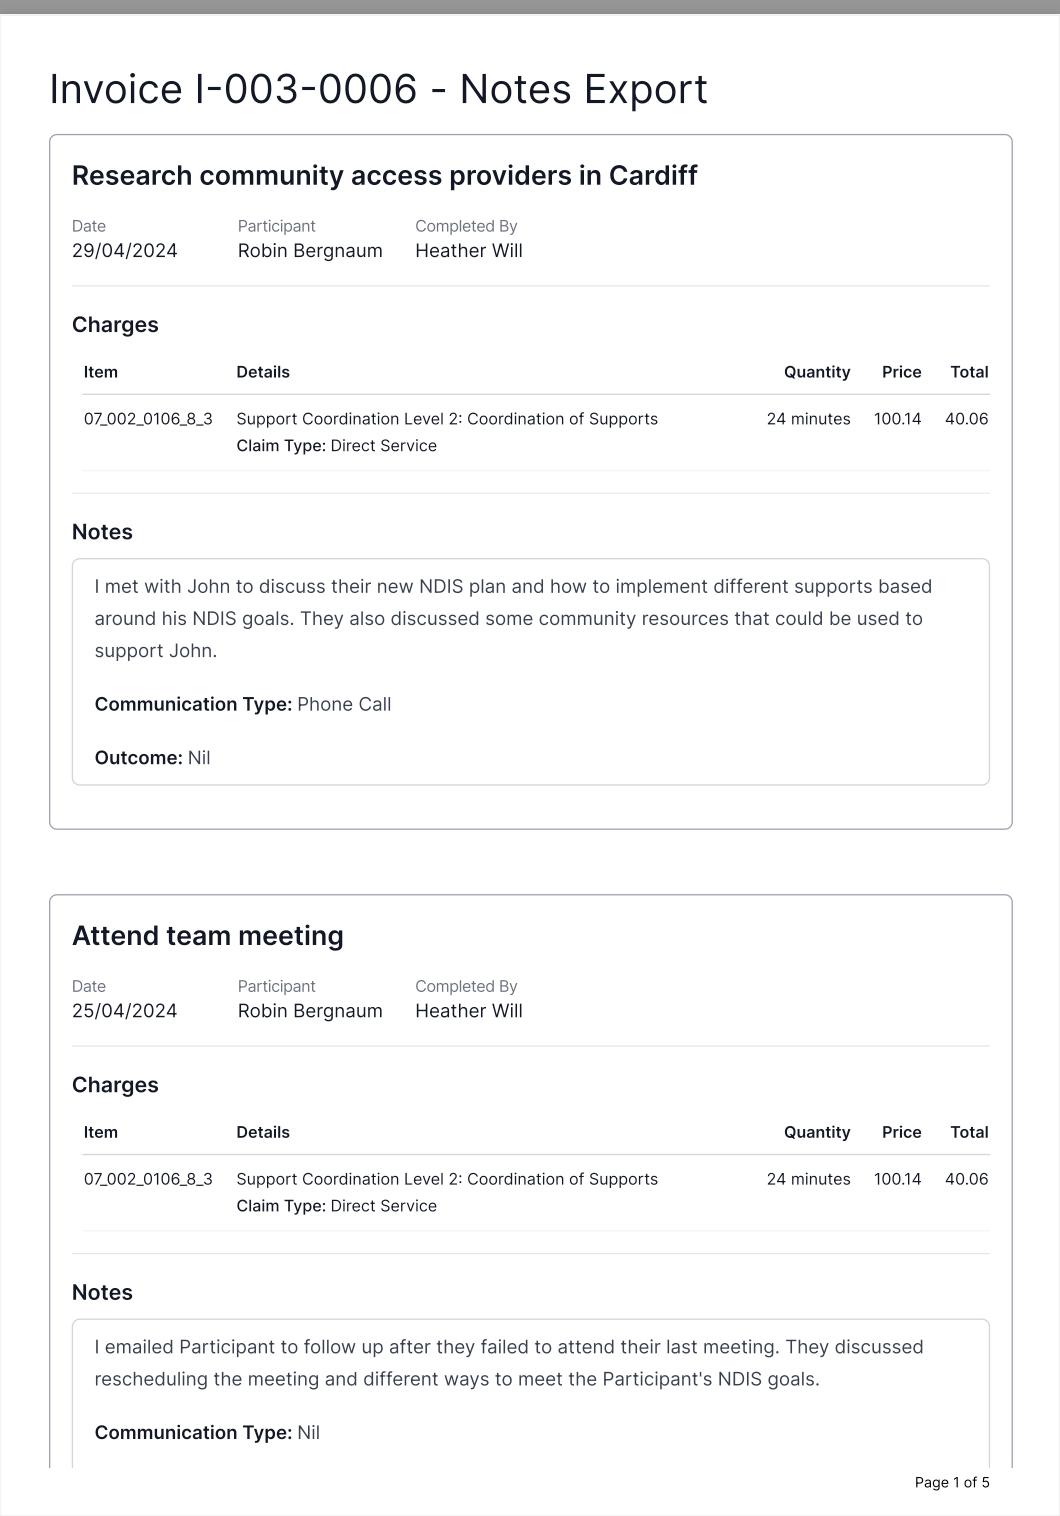The height and width of the screenshot is (1516, 1060).
Task: Click the Invoice I-003-0006 Notes Export title
Action: click(x=378, y=89)
